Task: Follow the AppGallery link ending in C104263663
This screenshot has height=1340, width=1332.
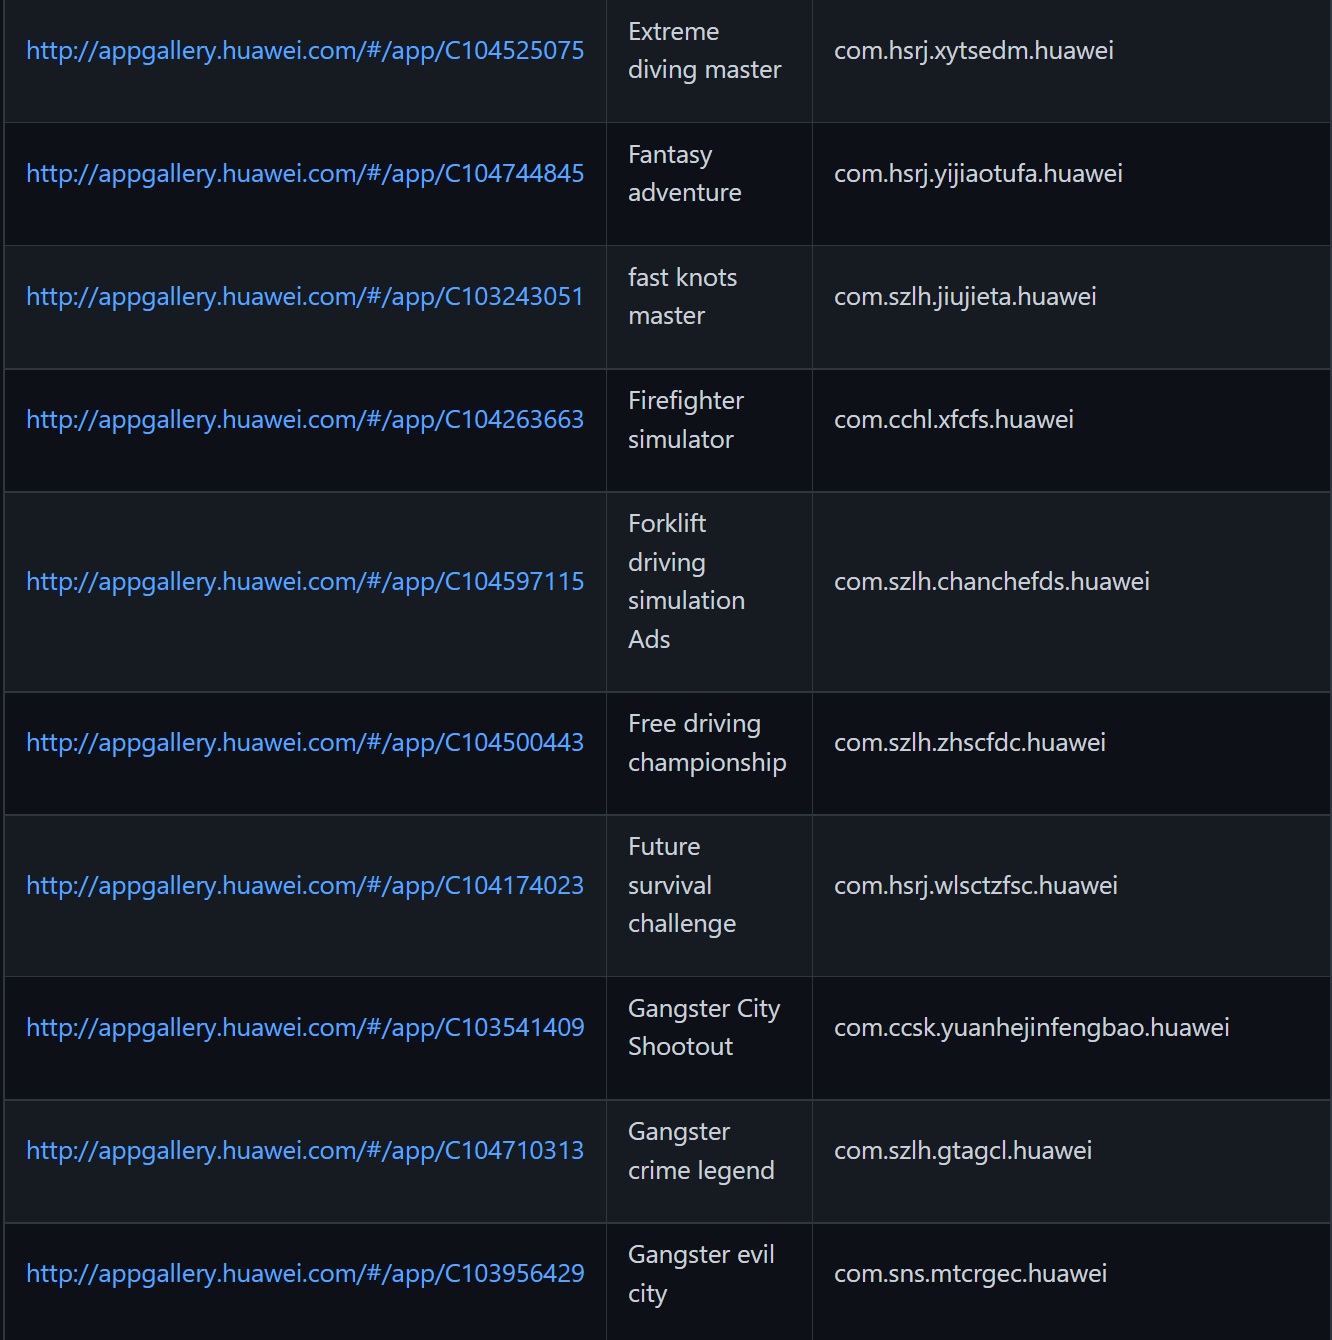Action: pyautogui.click(x=305, y=420)
